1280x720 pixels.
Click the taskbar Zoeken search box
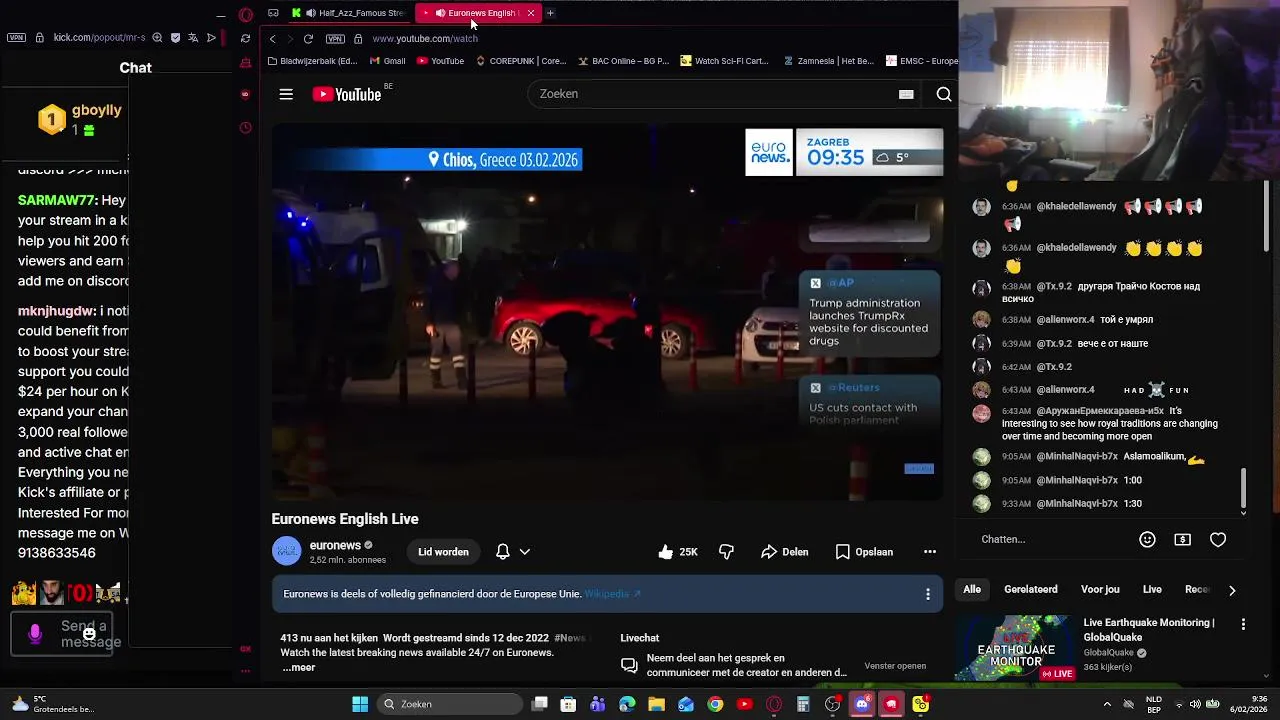[x=450, y=704]
